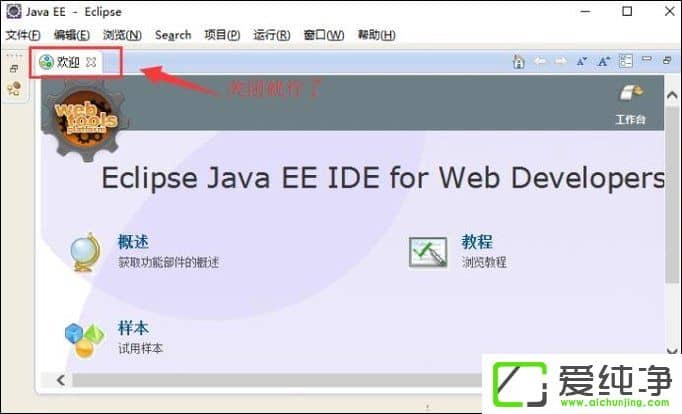The image size is (682, 414).
Task: Close the 欢迎 tab with its X
Action: 91,62
